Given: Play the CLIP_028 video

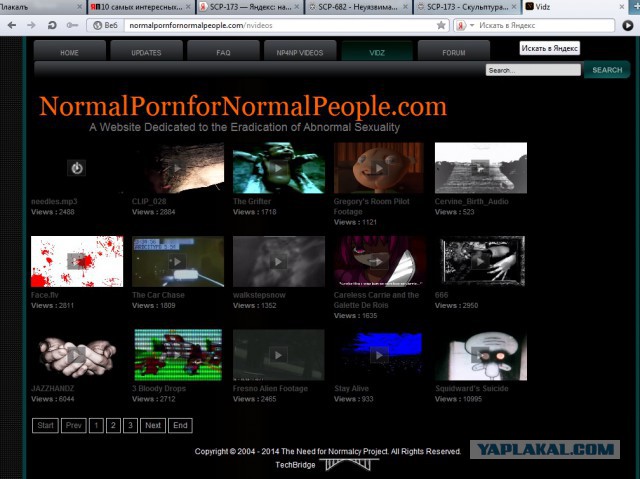Looking at the screenshot, I should 178,168.
